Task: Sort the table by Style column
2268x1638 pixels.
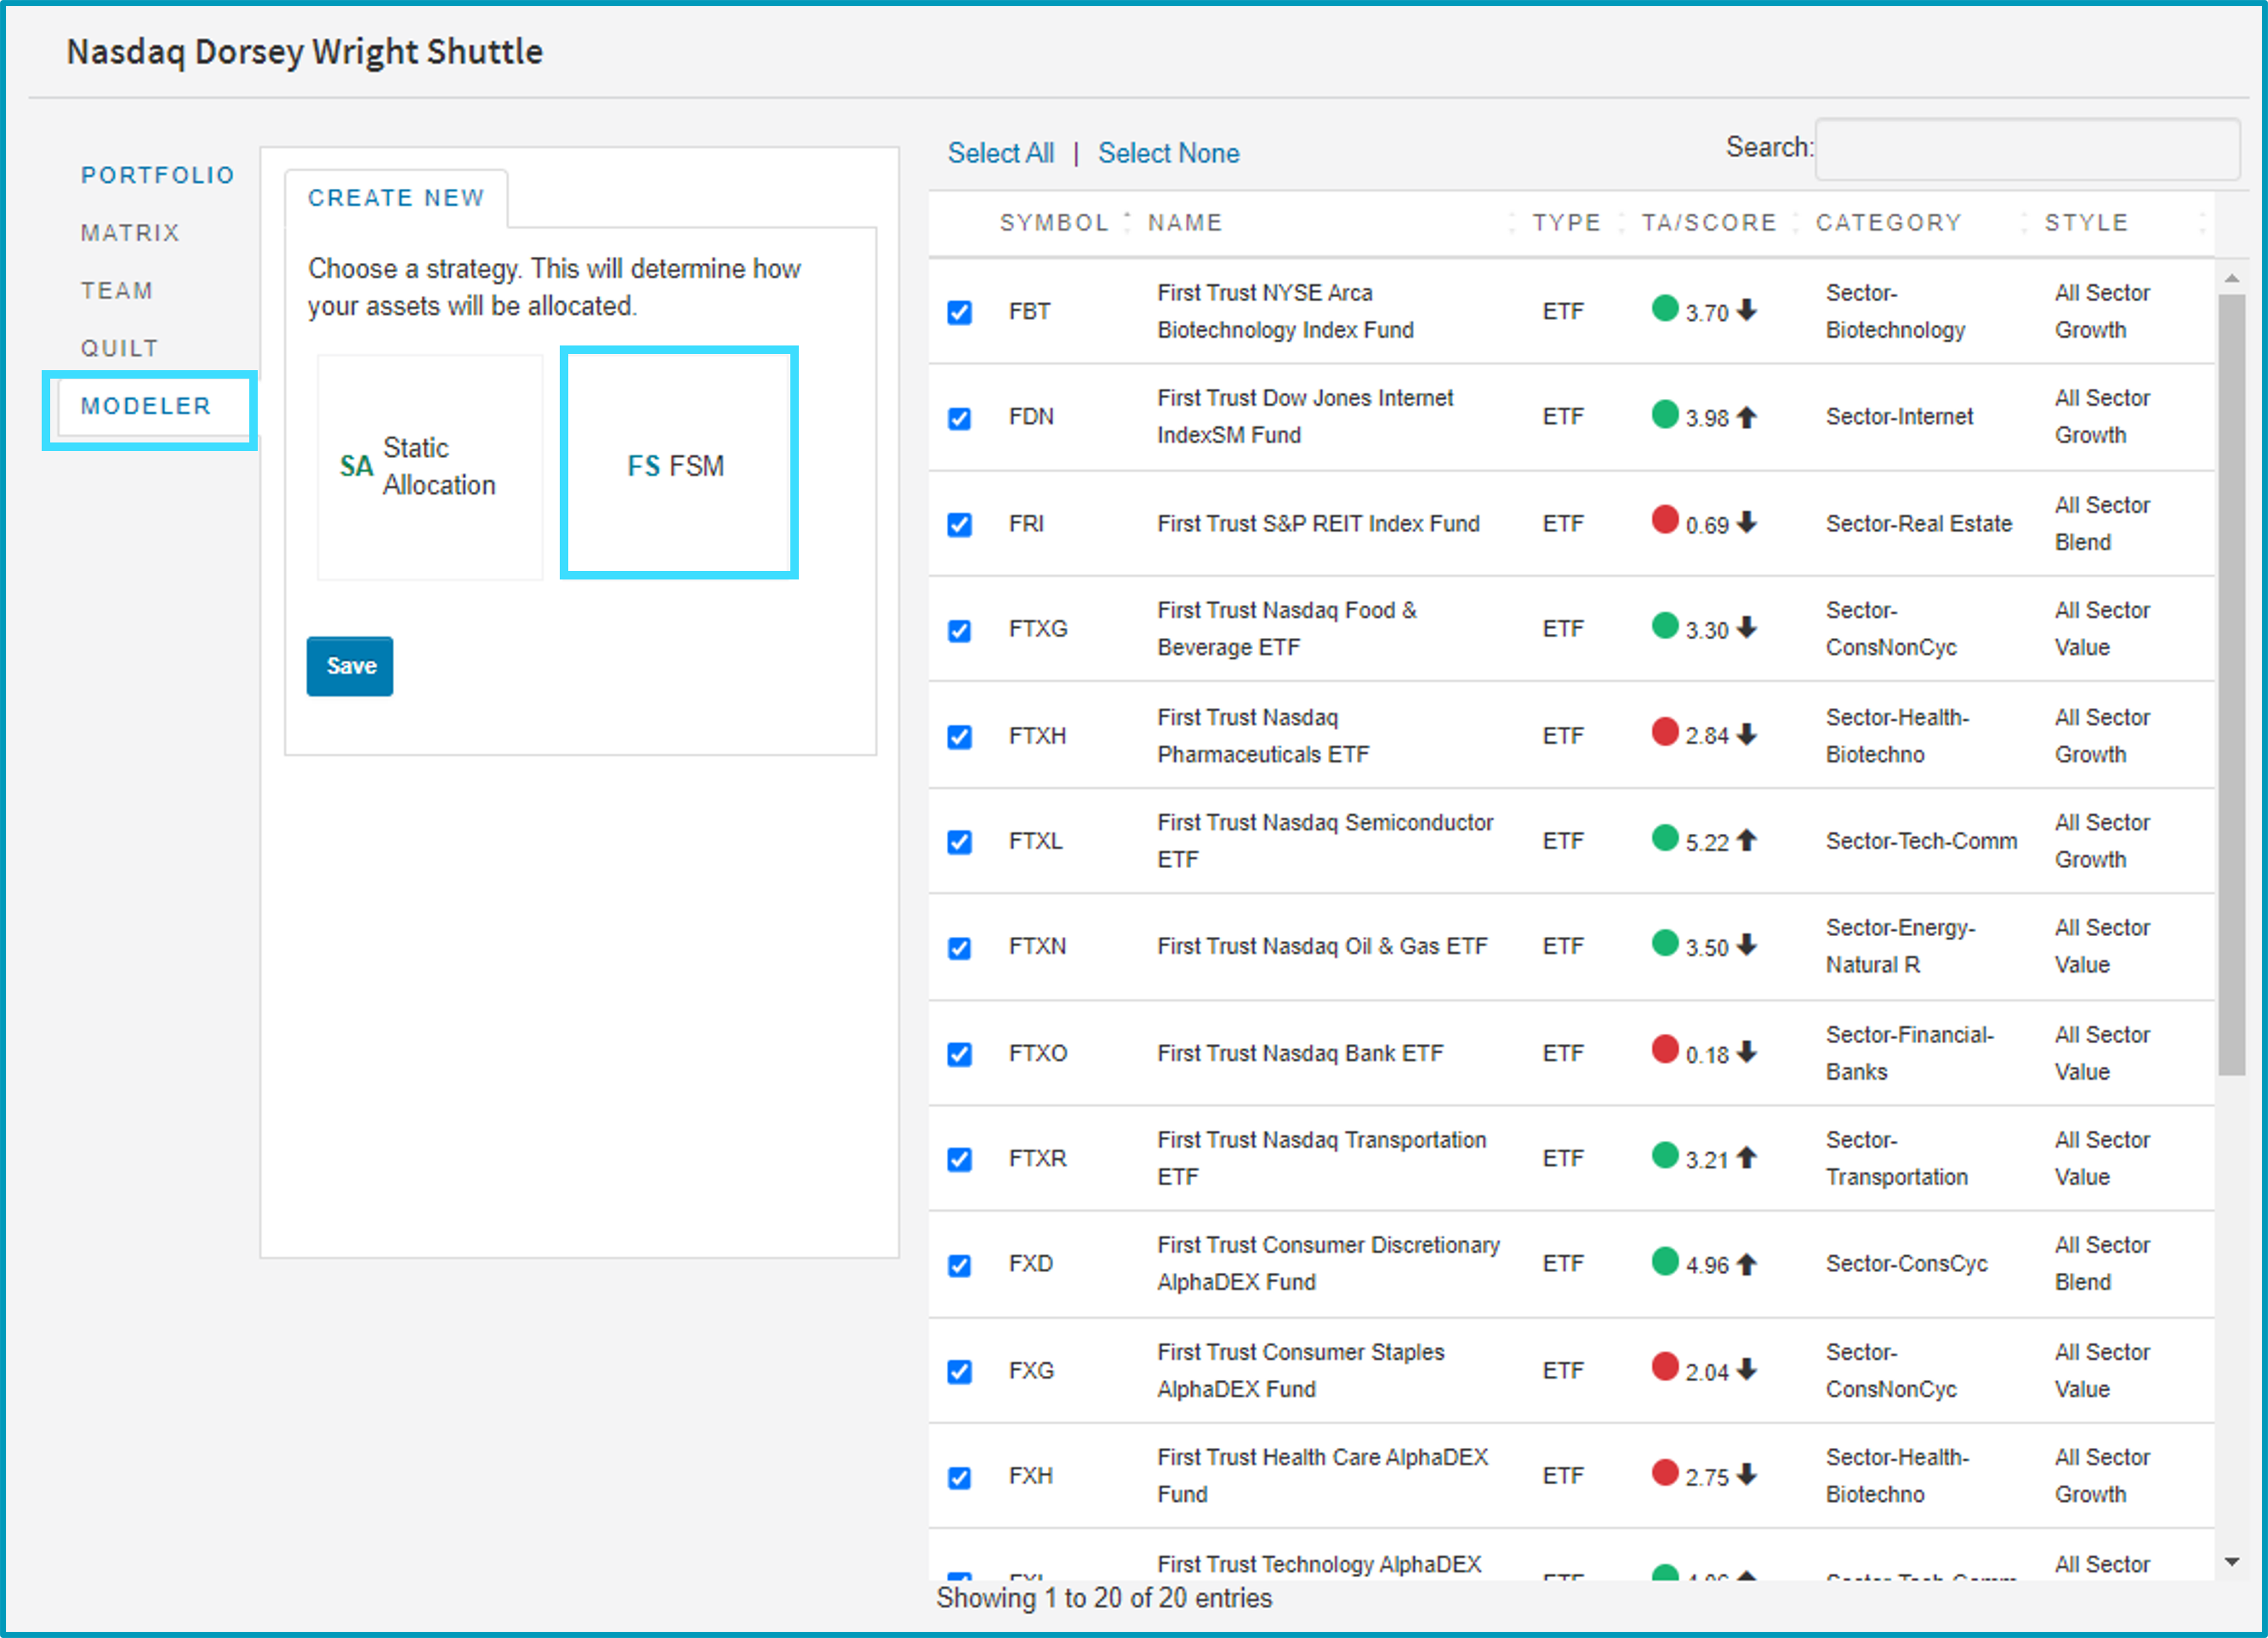Action: 2086,223
